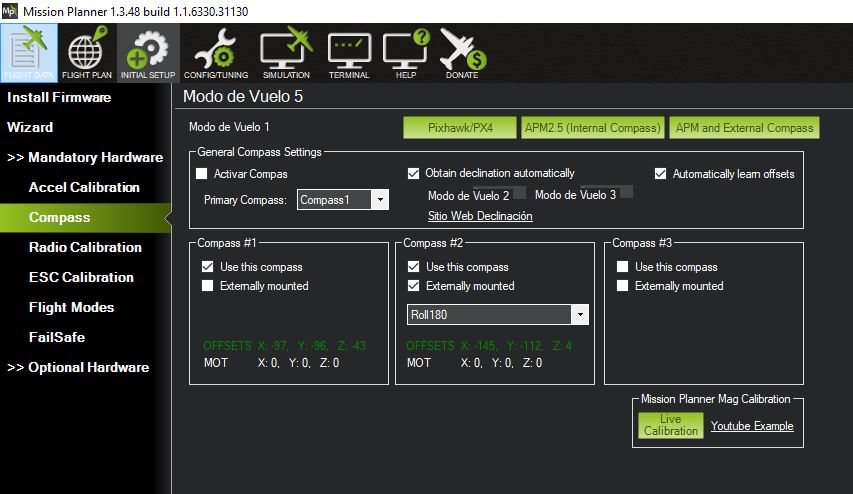
Task: Select Flight Modes in sidebar
Action: [x=71, y=307]
